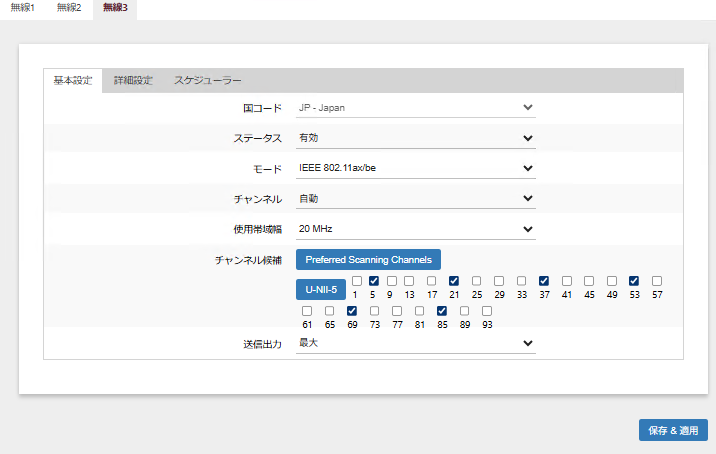Viewport: 716px width, 454px height.
Task: Expand the ステータス dropdown showing 有効
Action: tap(415, 138)
